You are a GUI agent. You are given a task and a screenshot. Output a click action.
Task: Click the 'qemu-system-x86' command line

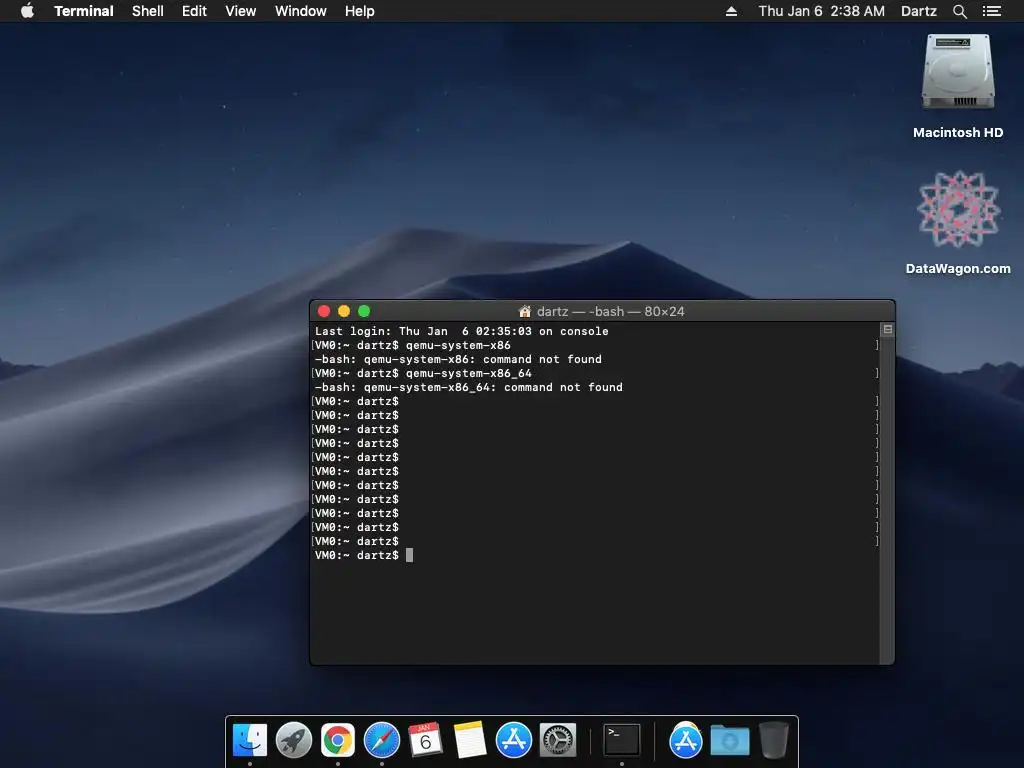tap(413, 345)
